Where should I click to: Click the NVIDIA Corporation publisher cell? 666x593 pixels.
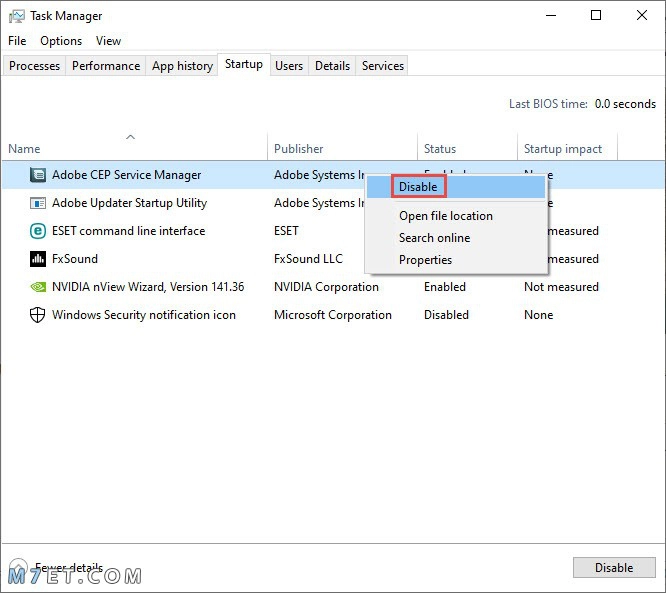point(326,287)
